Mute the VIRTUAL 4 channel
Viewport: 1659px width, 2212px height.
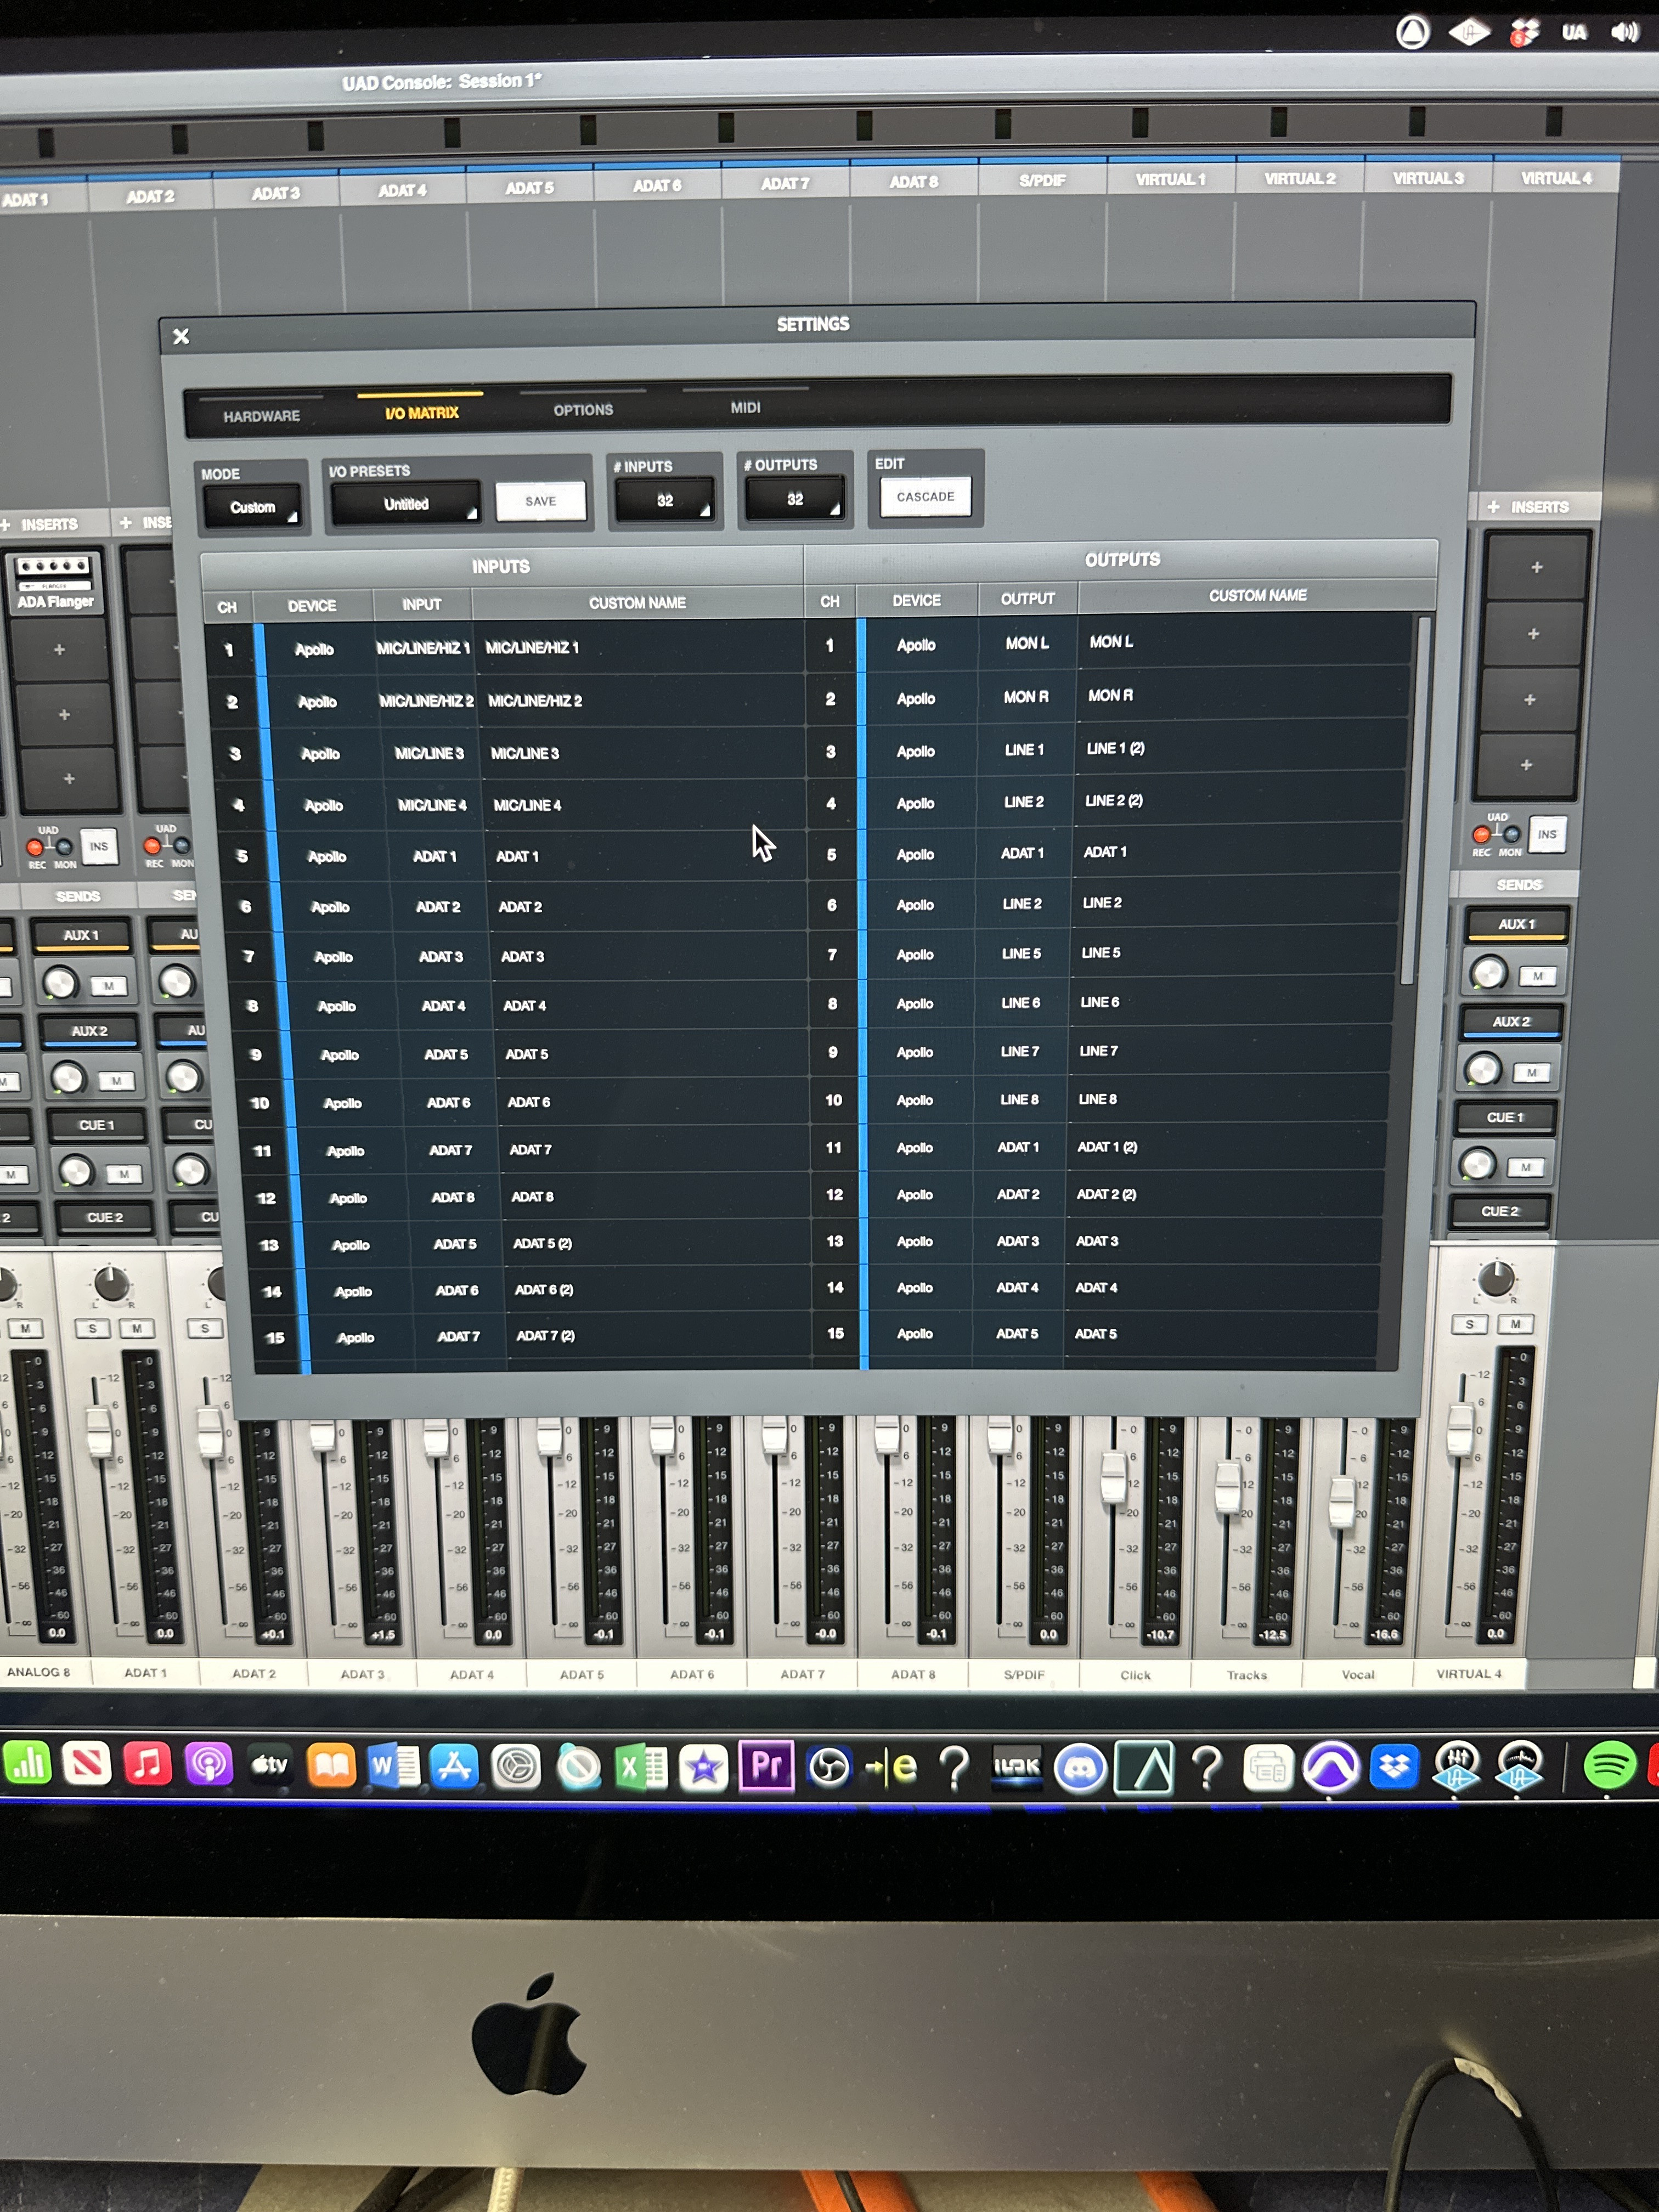pyautogui.click(x=1515, y=1324)
